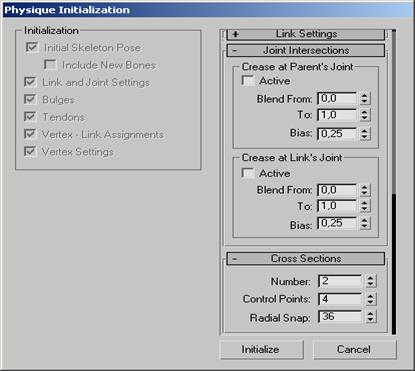Toggle the Tendons checkbox
The image size is (415, 371).
(x=30, y=117)
